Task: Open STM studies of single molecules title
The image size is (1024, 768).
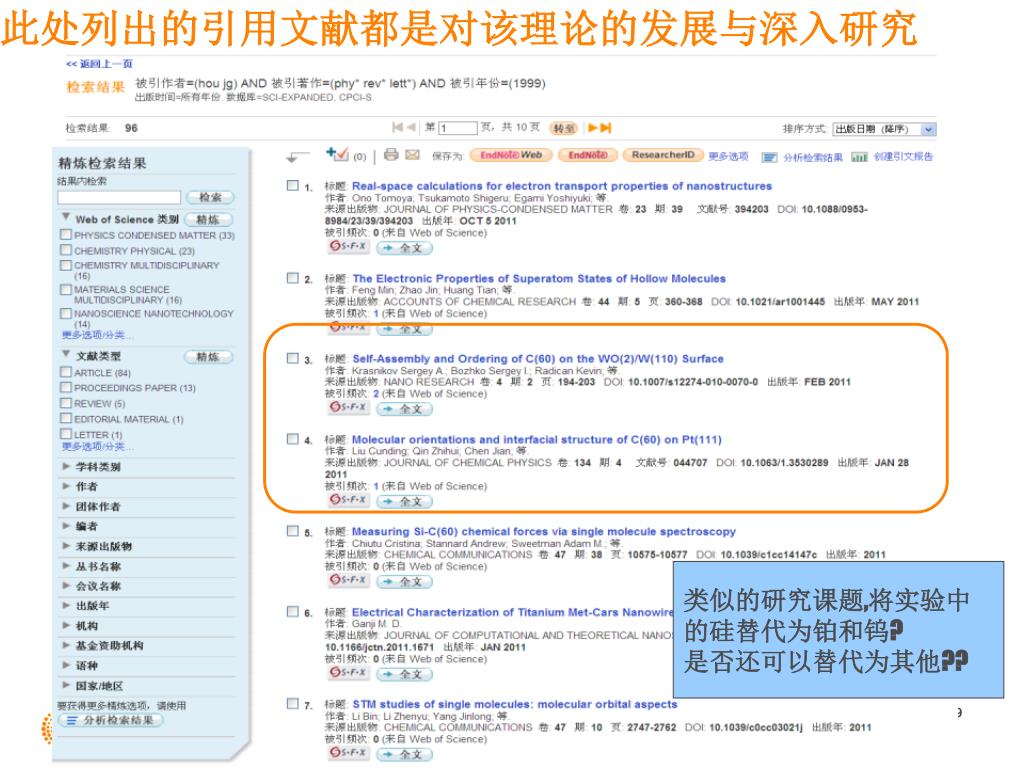Action: pyautogui.click(x=515, y=705)
